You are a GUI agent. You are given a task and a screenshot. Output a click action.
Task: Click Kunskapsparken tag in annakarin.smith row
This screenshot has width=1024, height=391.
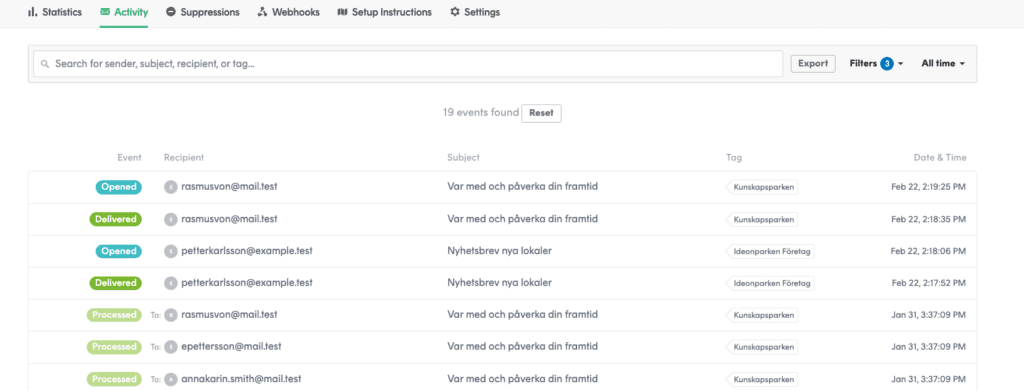point(762,379)
